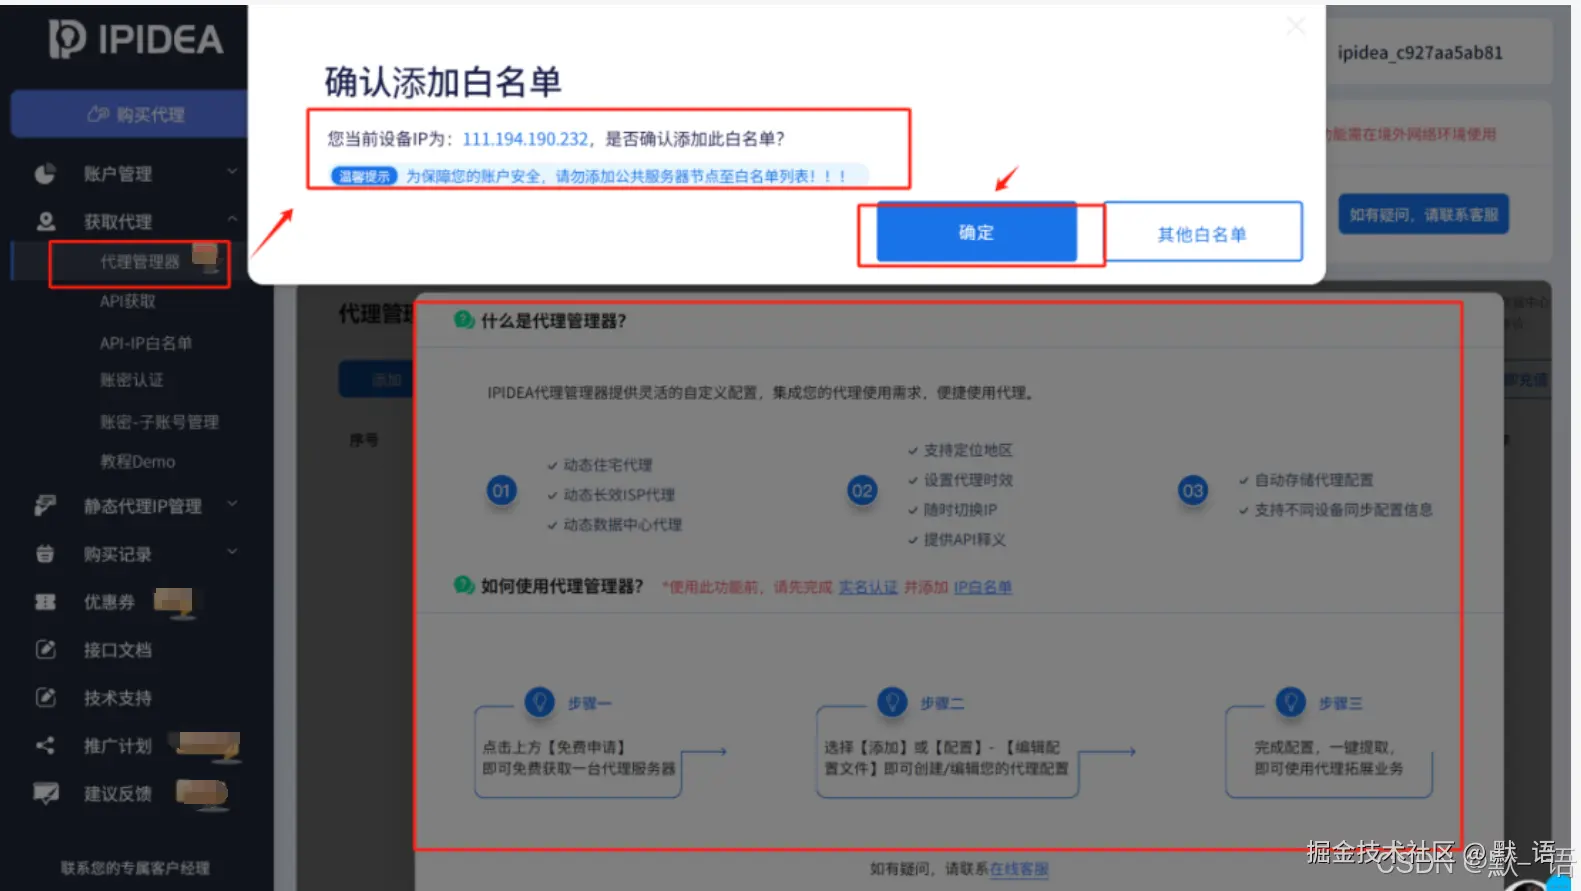Click 支持定位地区 feature text
Viewport: 1581px width, 891px height.
pyautogui.click(x=968, y=450)
